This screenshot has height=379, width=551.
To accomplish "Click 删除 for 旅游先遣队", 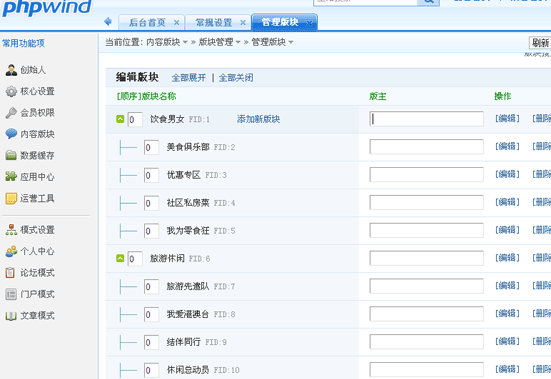I will (x=542, y=286).
